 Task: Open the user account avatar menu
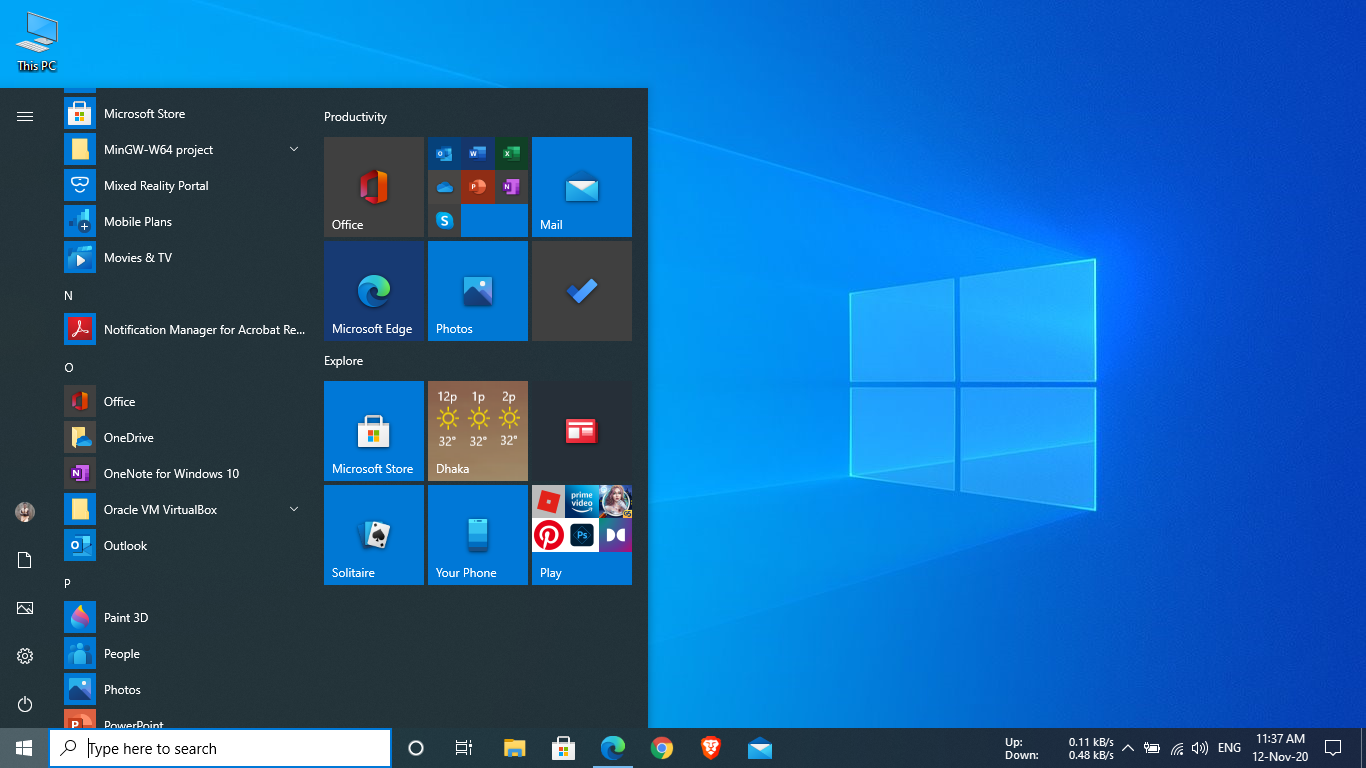[x=25, y=512]
